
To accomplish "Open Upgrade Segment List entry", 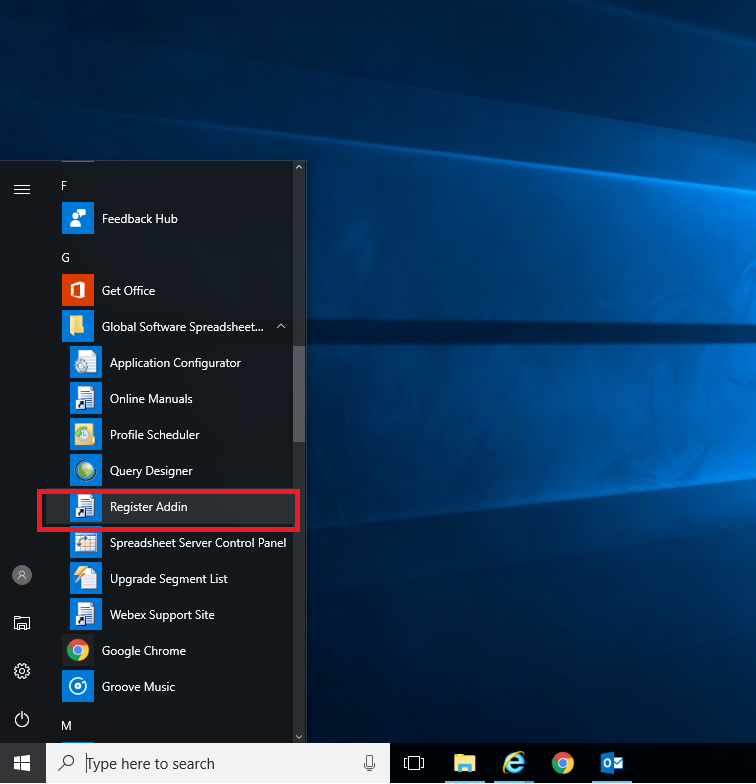I will click(x=168, y=579).
